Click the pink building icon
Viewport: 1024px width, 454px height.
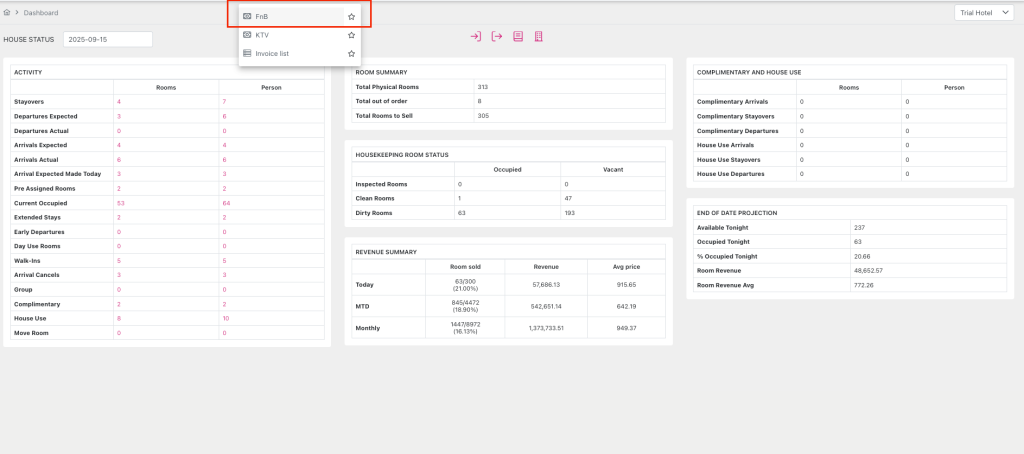(x=538, y=37)
